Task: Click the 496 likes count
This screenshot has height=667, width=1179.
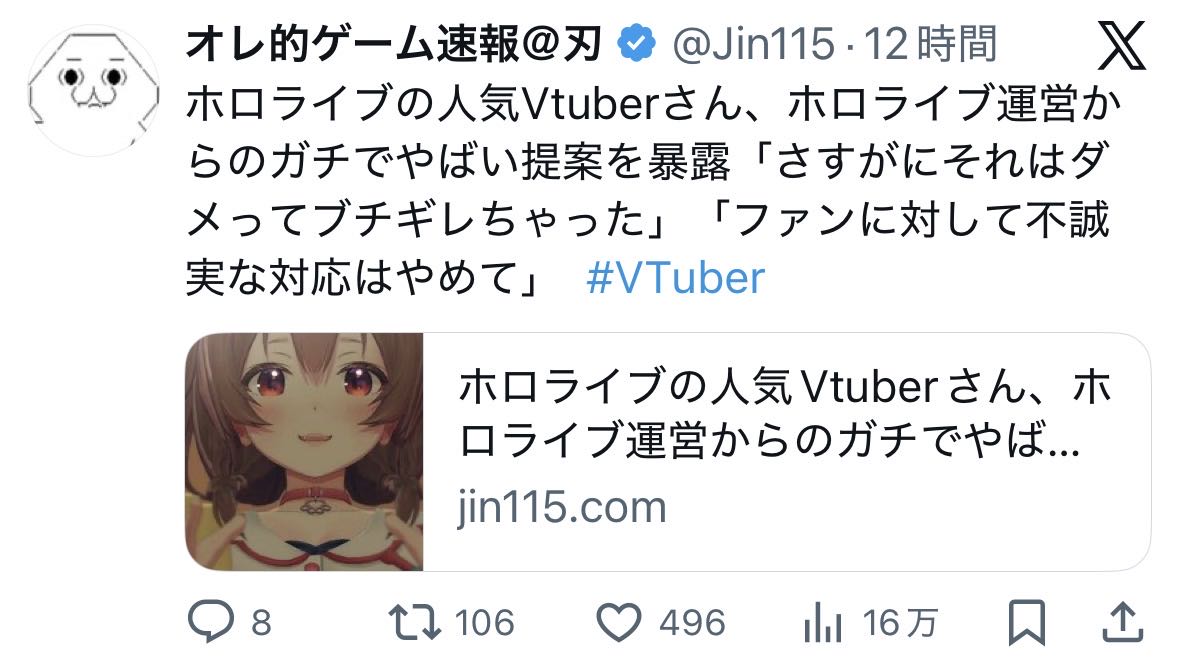Action: 693,623
